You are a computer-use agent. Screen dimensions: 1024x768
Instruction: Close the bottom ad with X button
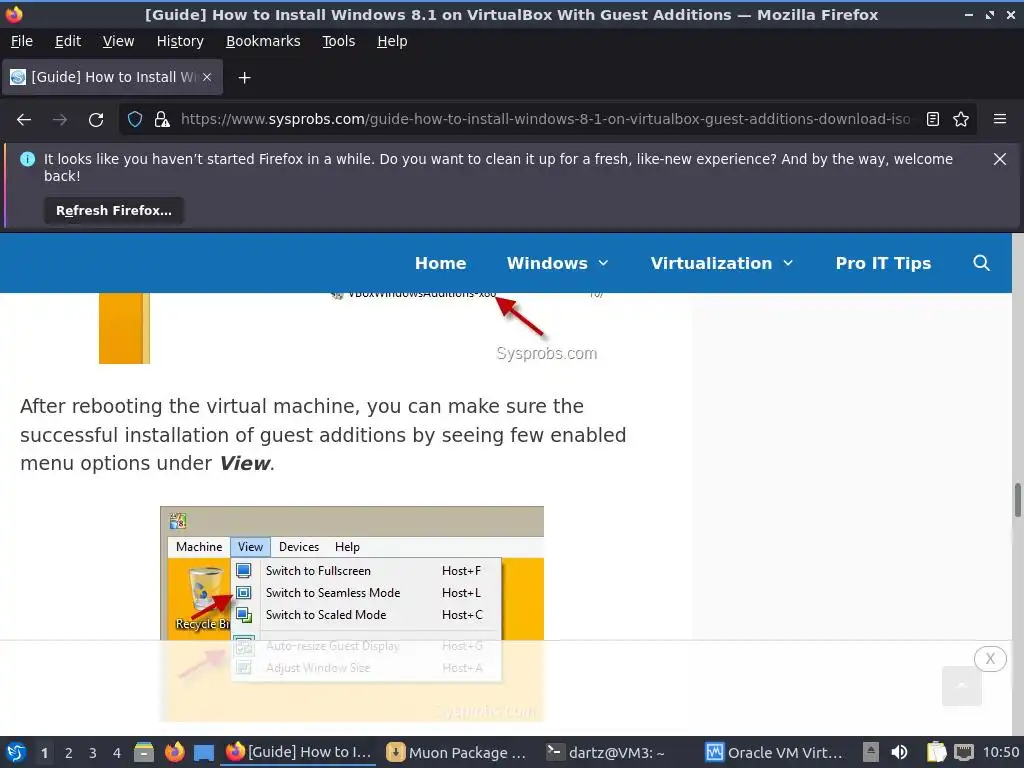tap(990, 659)
